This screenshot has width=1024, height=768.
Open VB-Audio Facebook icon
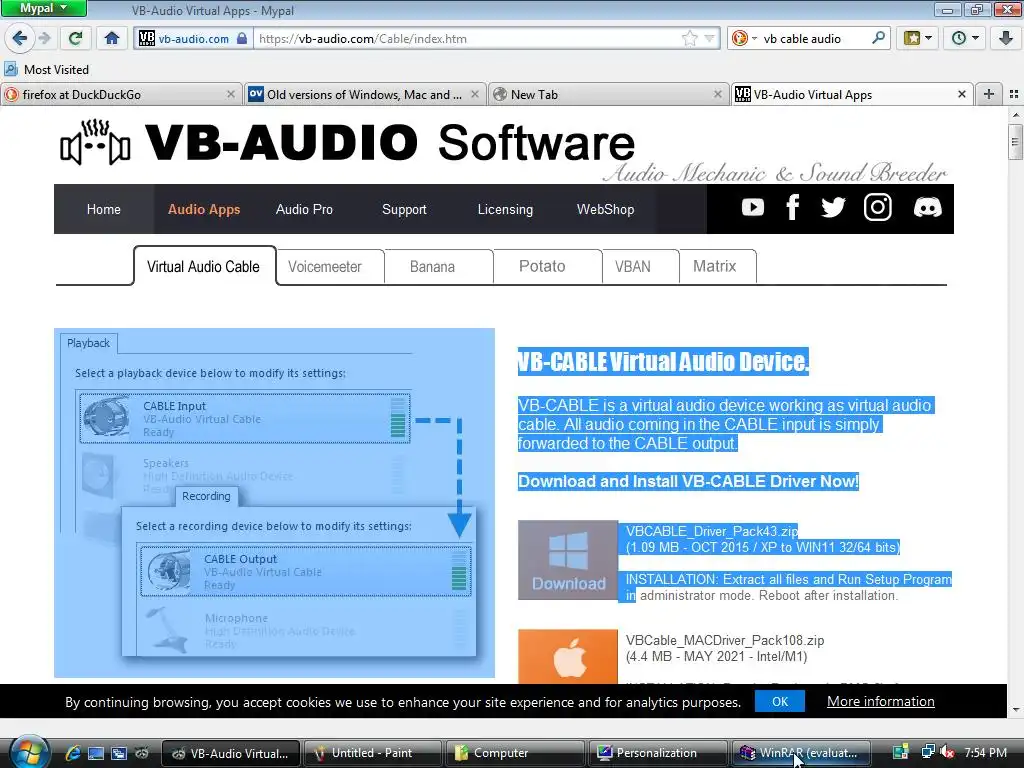click(x=792, y=208)
